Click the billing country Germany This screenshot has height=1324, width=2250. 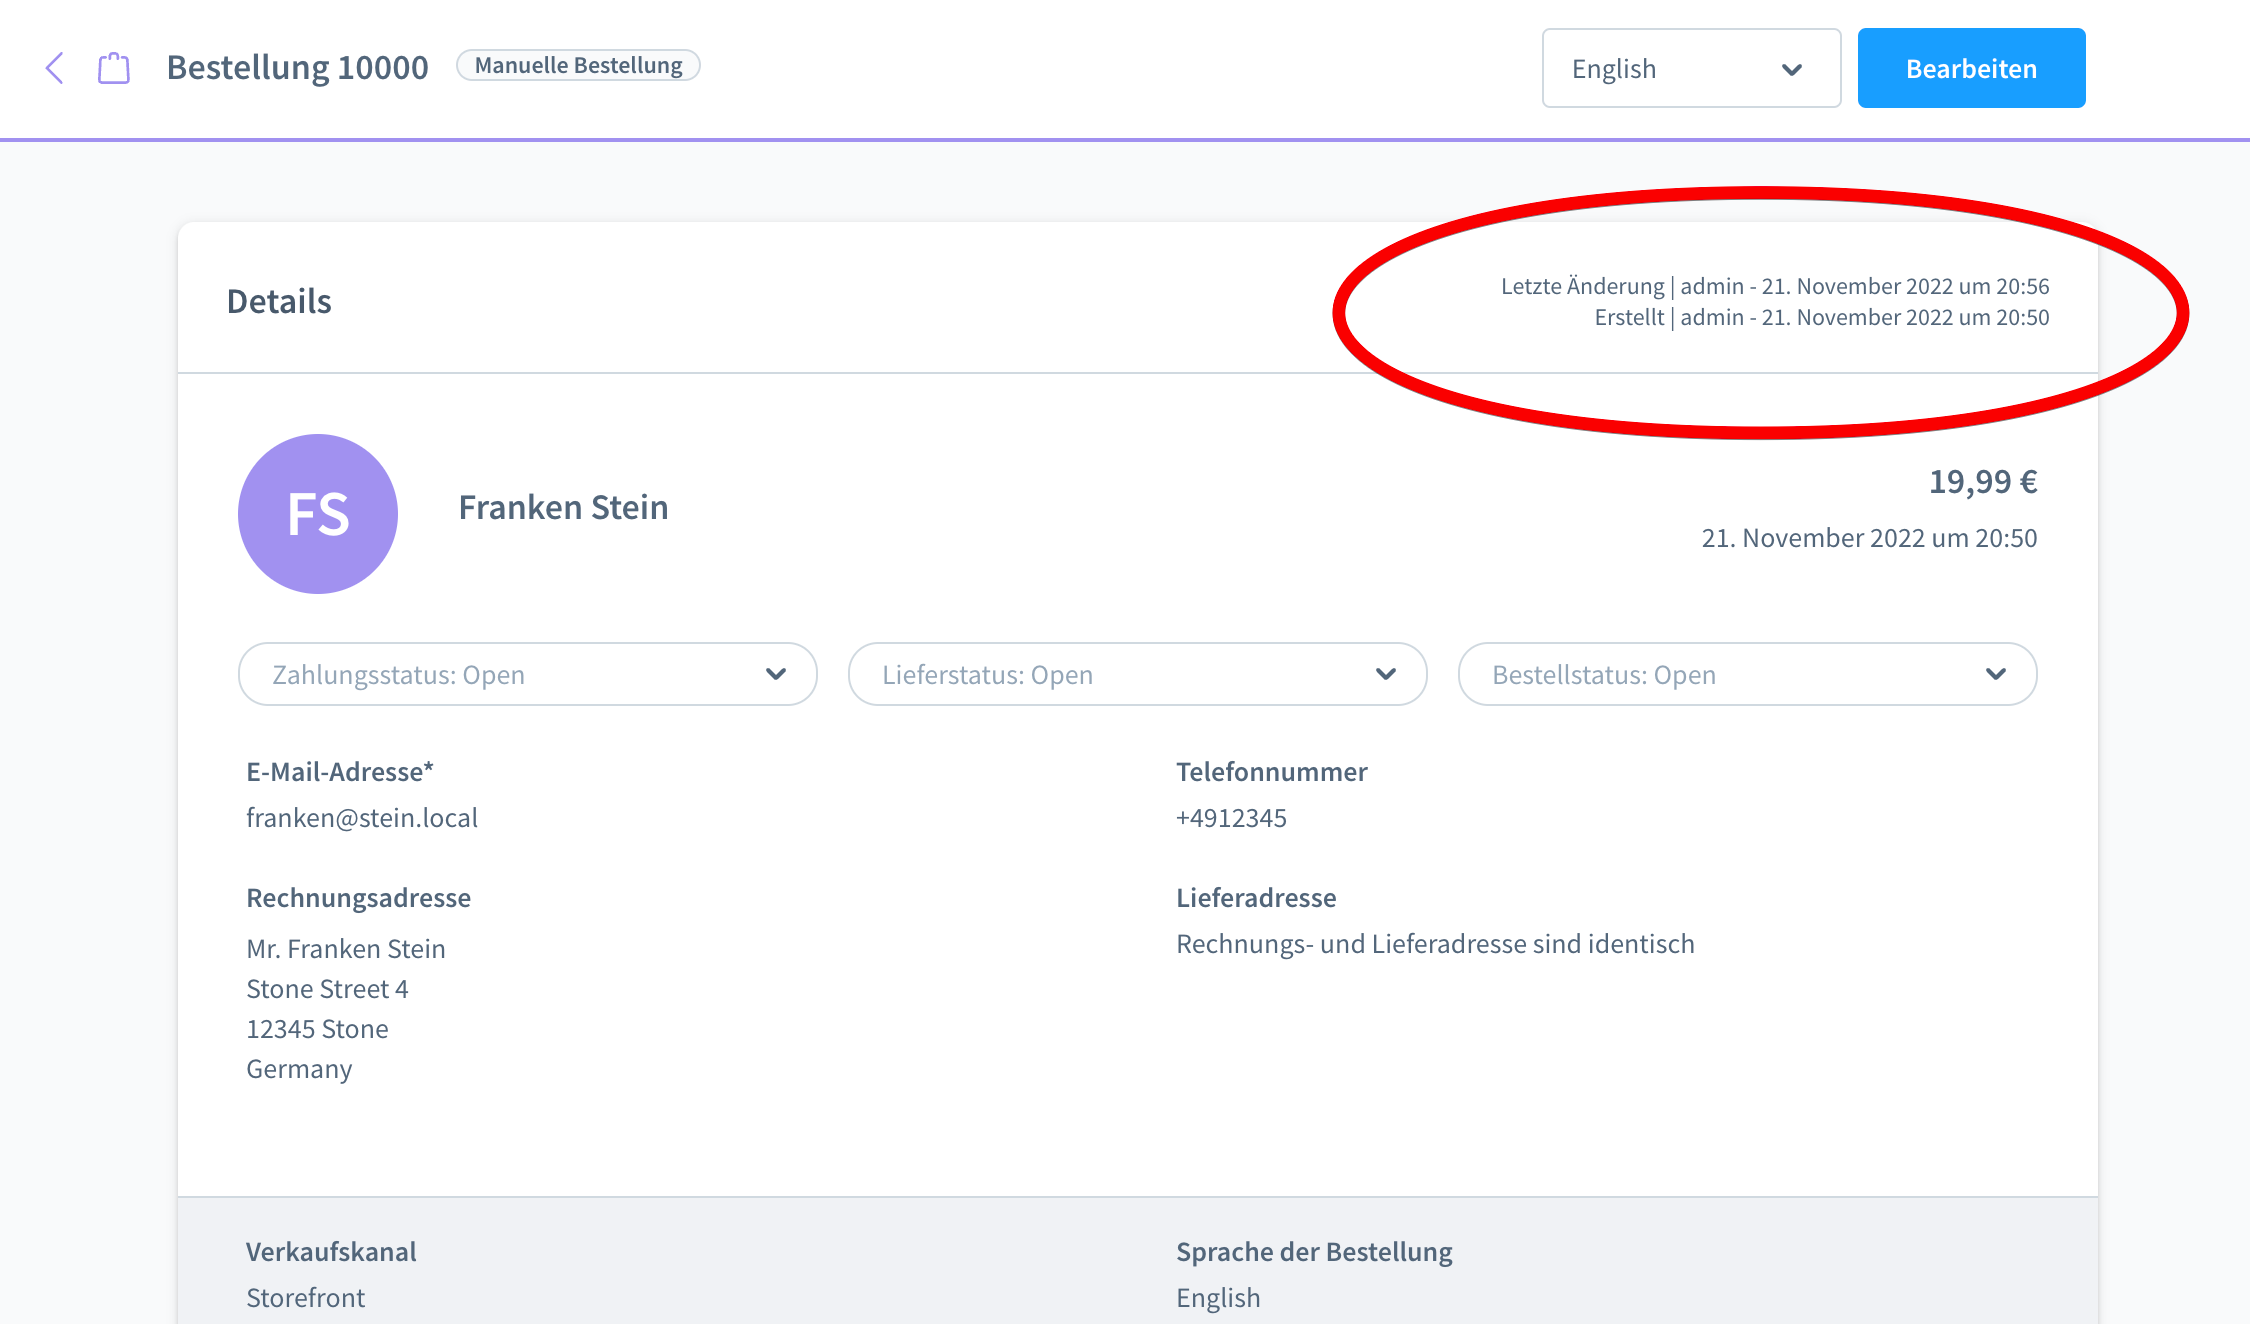299,1069
